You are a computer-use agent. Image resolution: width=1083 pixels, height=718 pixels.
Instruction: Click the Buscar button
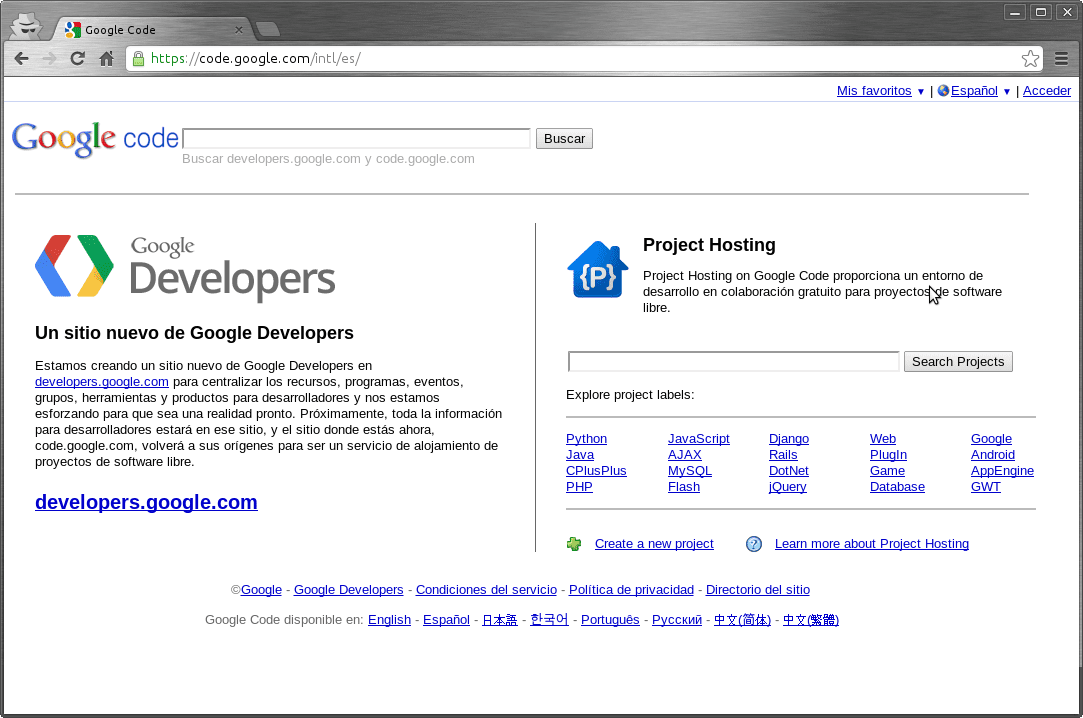pyautogui.click(x=564, y=139)
